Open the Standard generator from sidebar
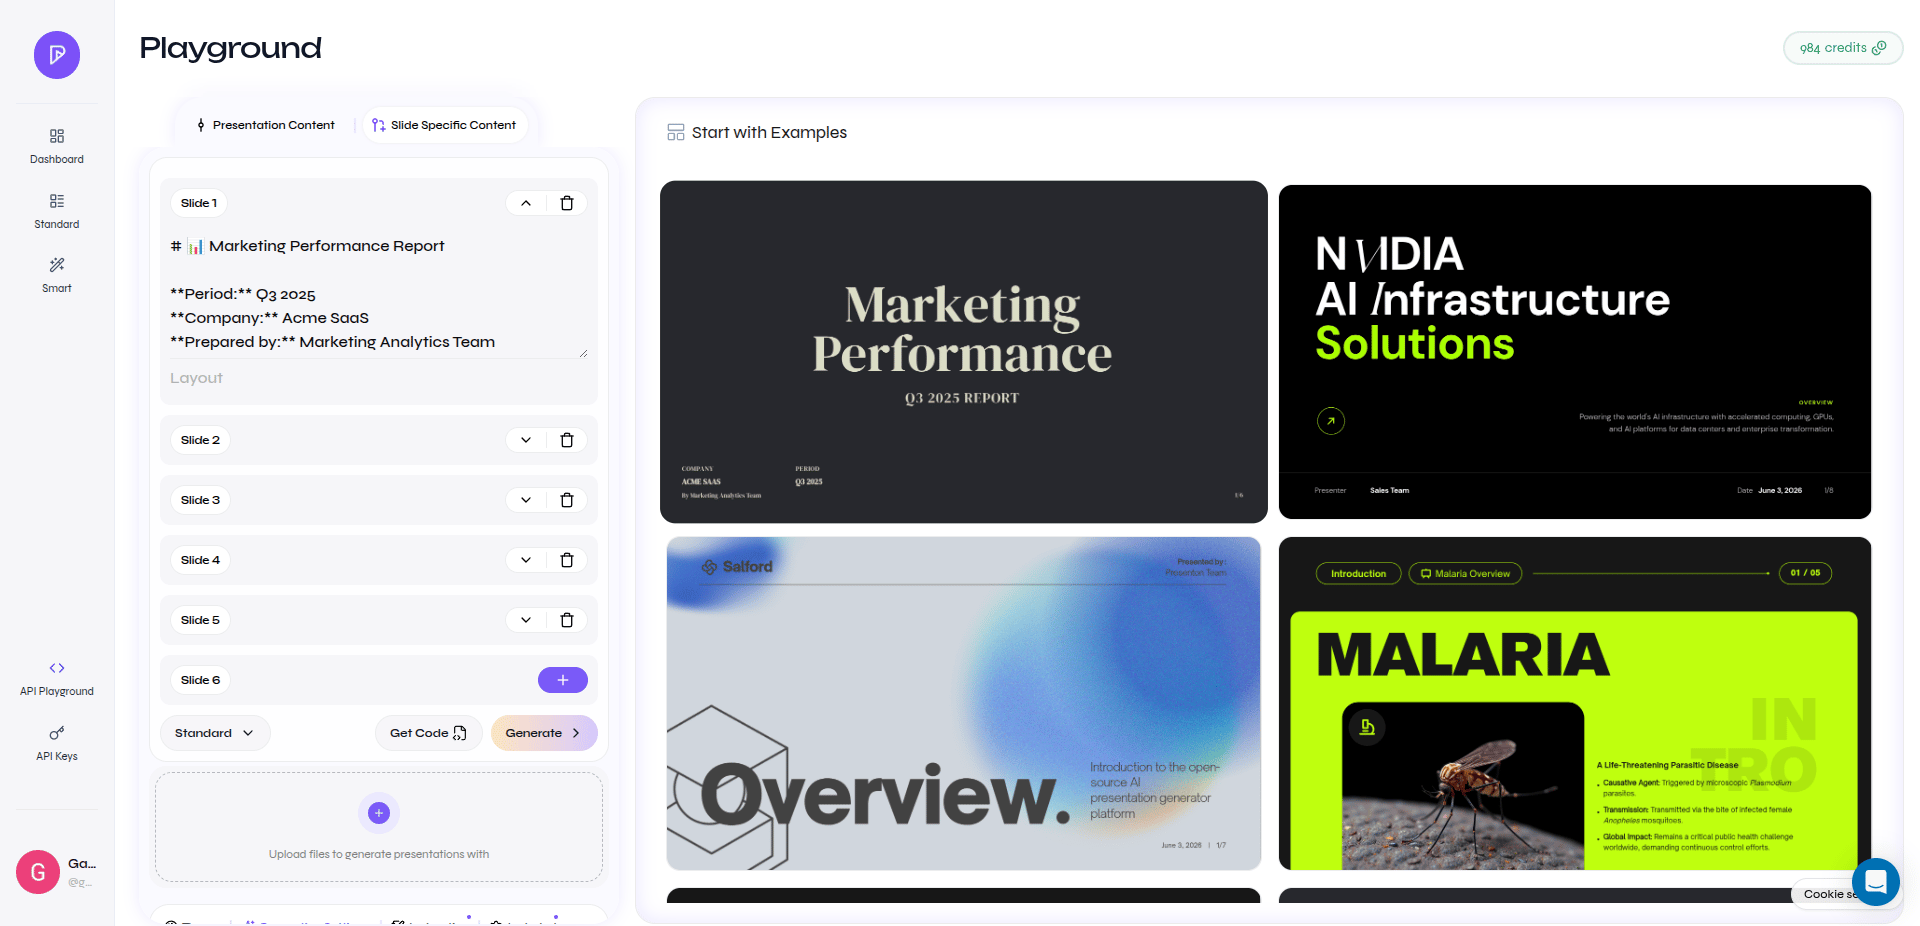This screenshot has height=926, width=1920. (x=57, y=211)
